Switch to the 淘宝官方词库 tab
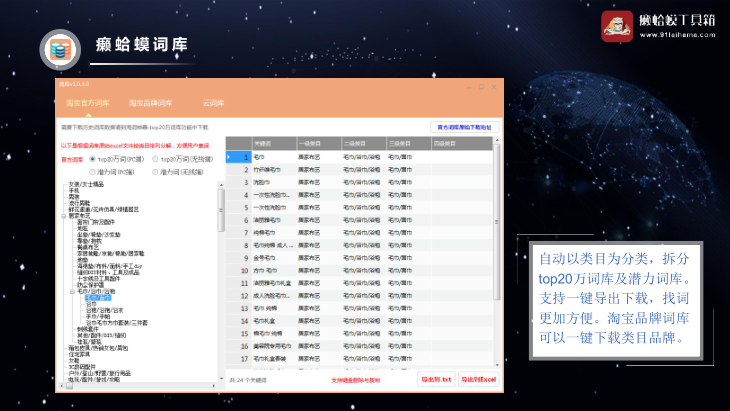The height and width of the screenshot is (411, 730). pyautogui.click(x=88, y=103)
